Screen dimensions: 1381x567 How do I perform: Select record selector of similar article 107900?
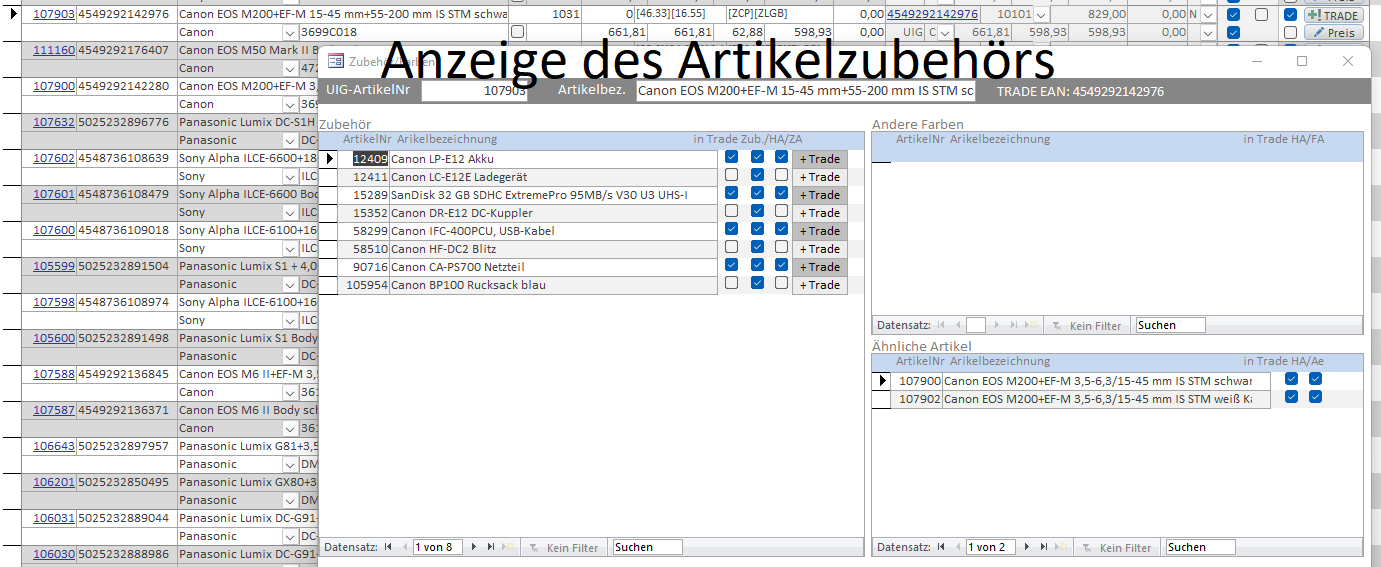[882, 381]
